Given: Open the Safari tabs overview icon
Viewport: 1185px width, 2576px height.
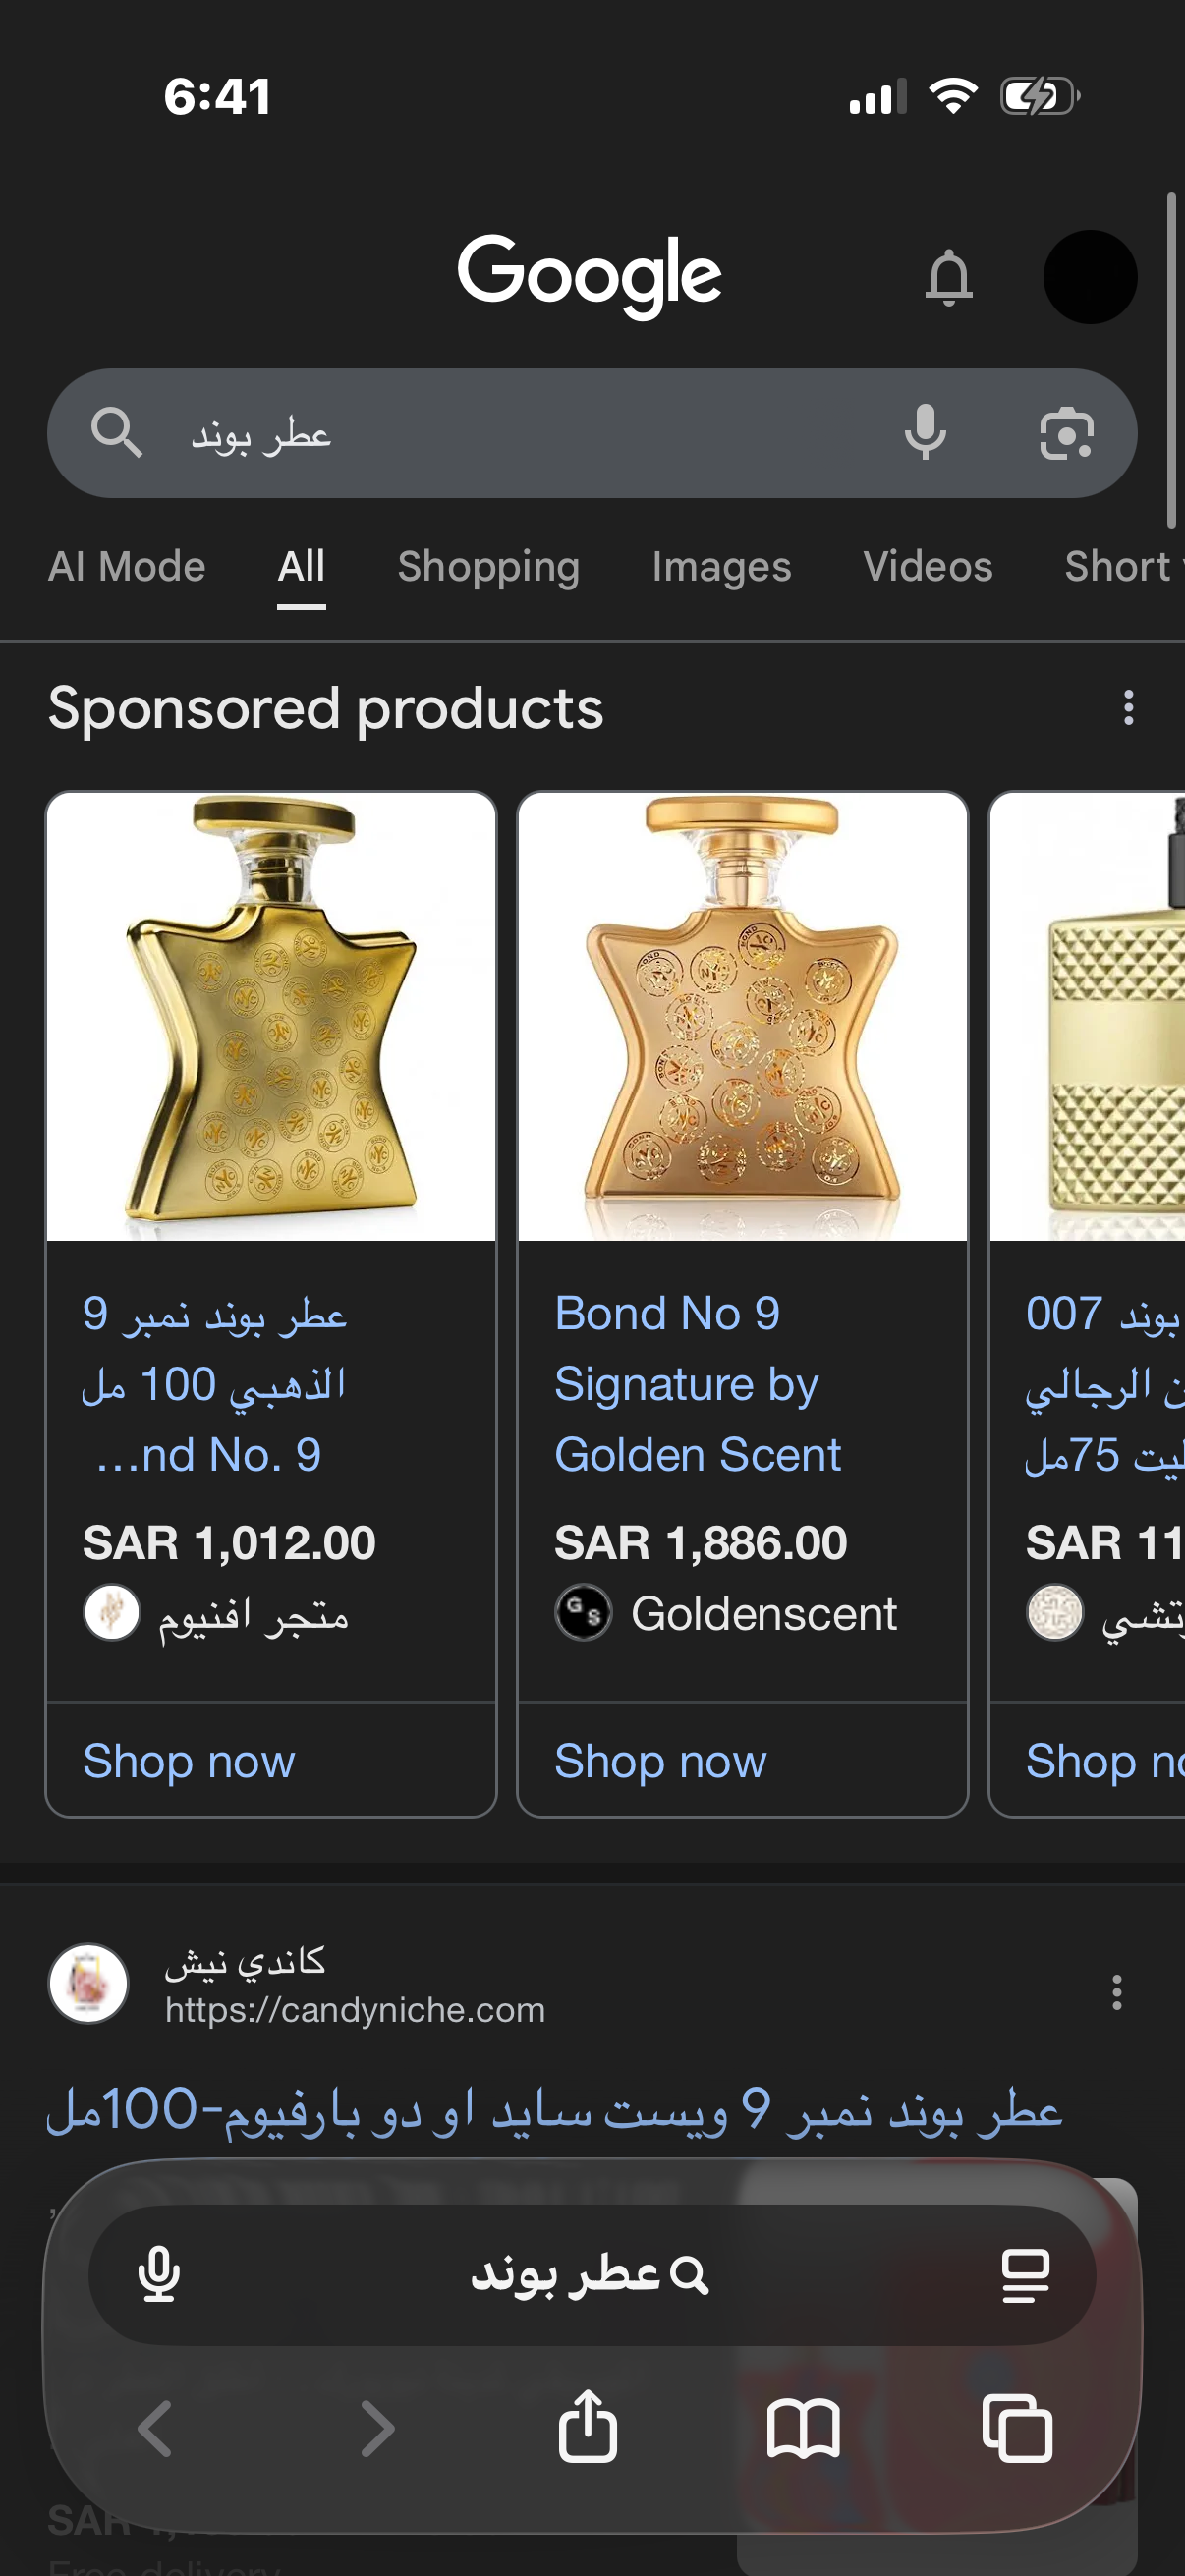Looking at the screenshot, I should click(1017, 2428).
